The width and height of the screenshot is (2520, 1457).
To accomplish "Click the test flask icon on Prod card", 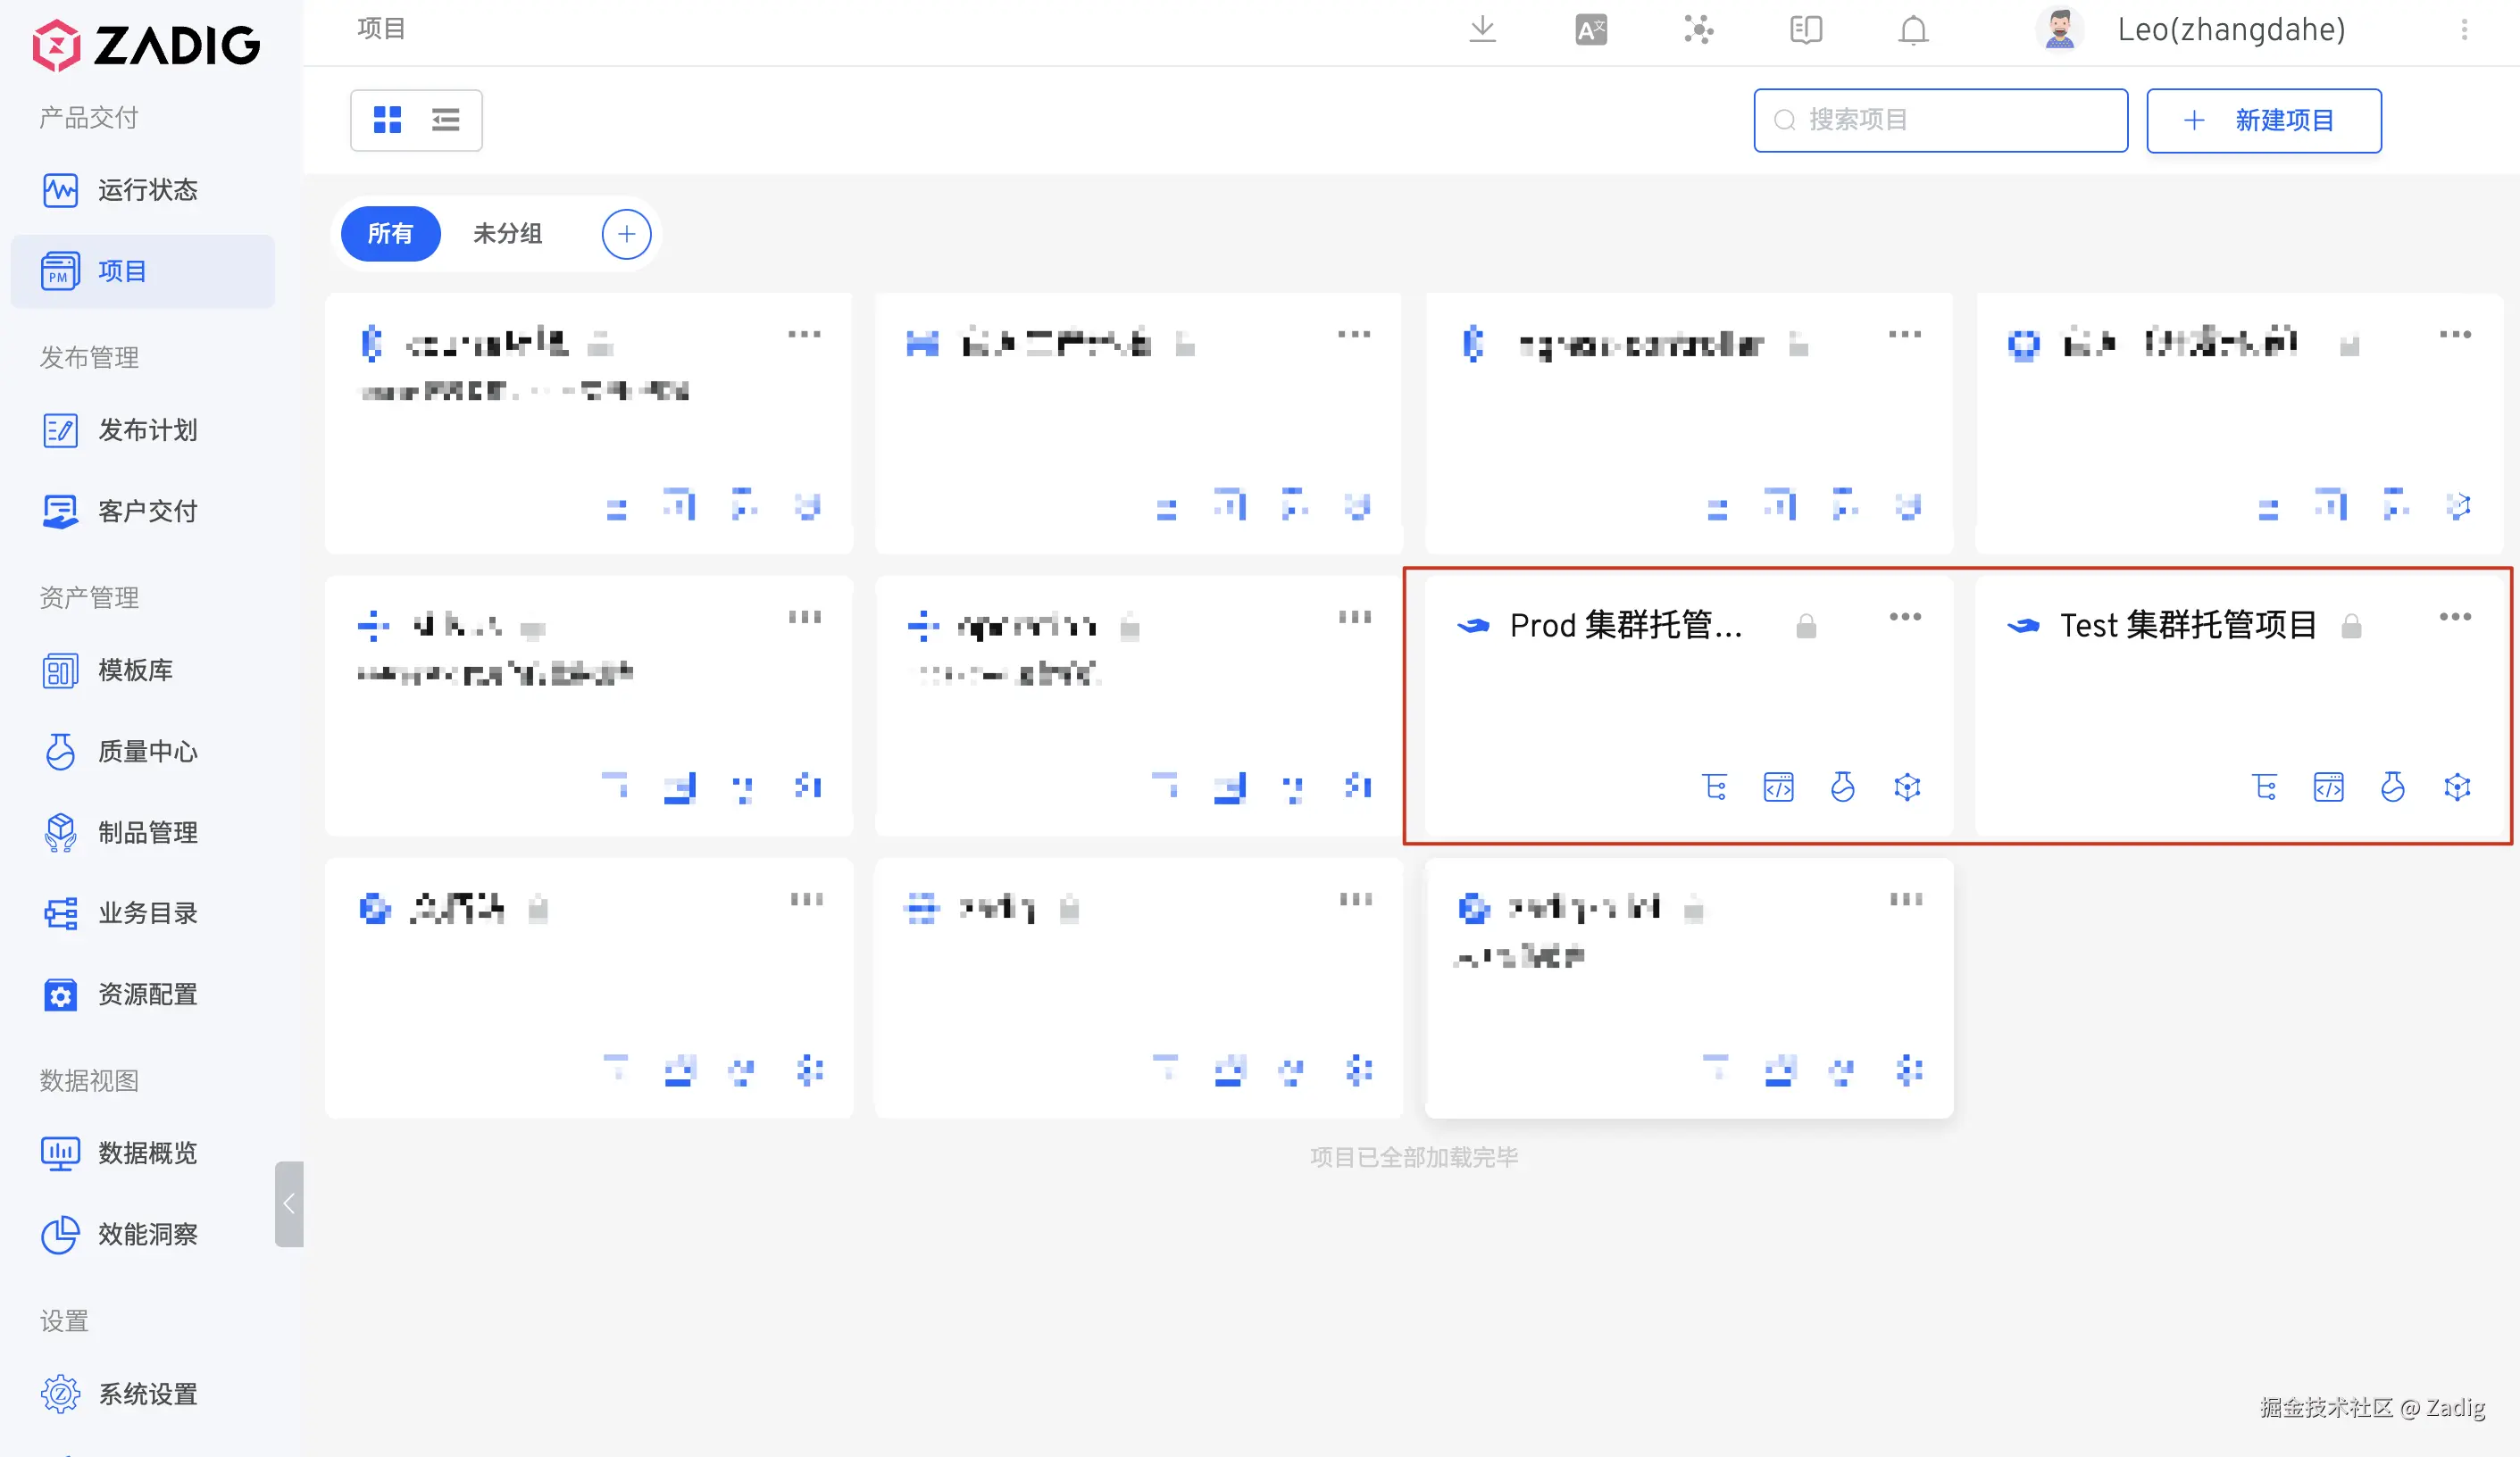I will (x=1842, y=787).
